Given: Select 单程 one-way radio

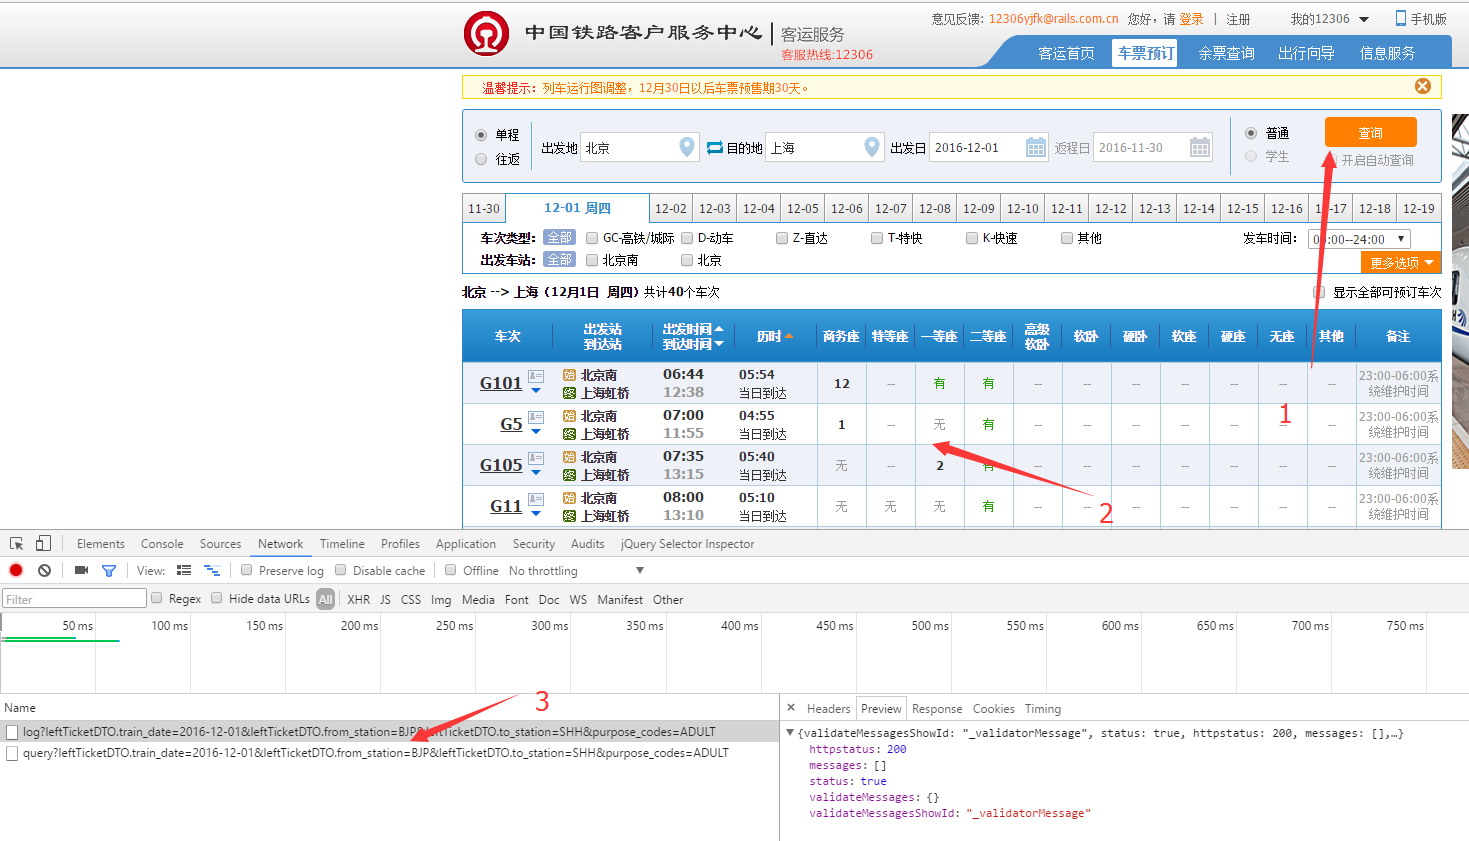Looking at the screenshot, I should pos(481,135).
